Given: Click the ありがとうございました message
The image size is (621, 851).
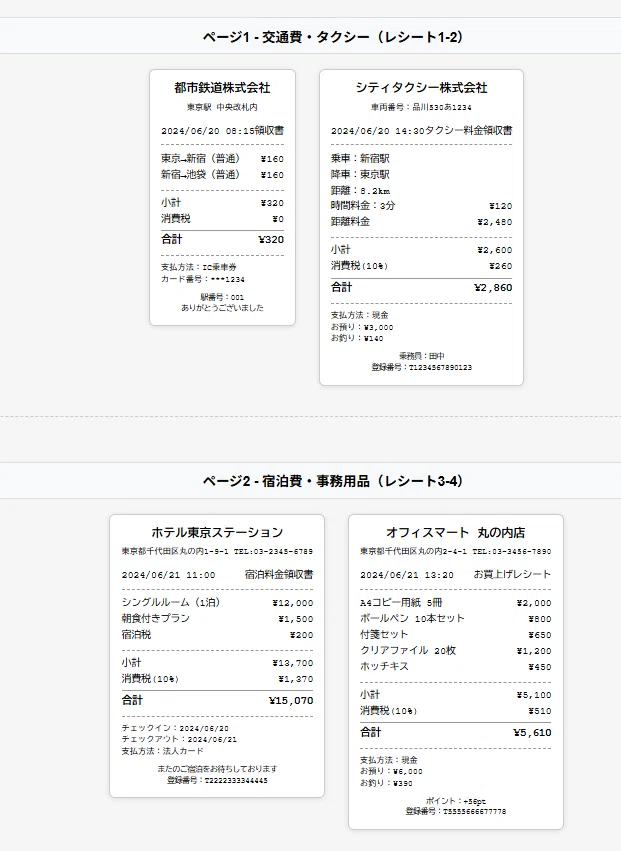Looking at the screenshot, I should click(222, 308).
